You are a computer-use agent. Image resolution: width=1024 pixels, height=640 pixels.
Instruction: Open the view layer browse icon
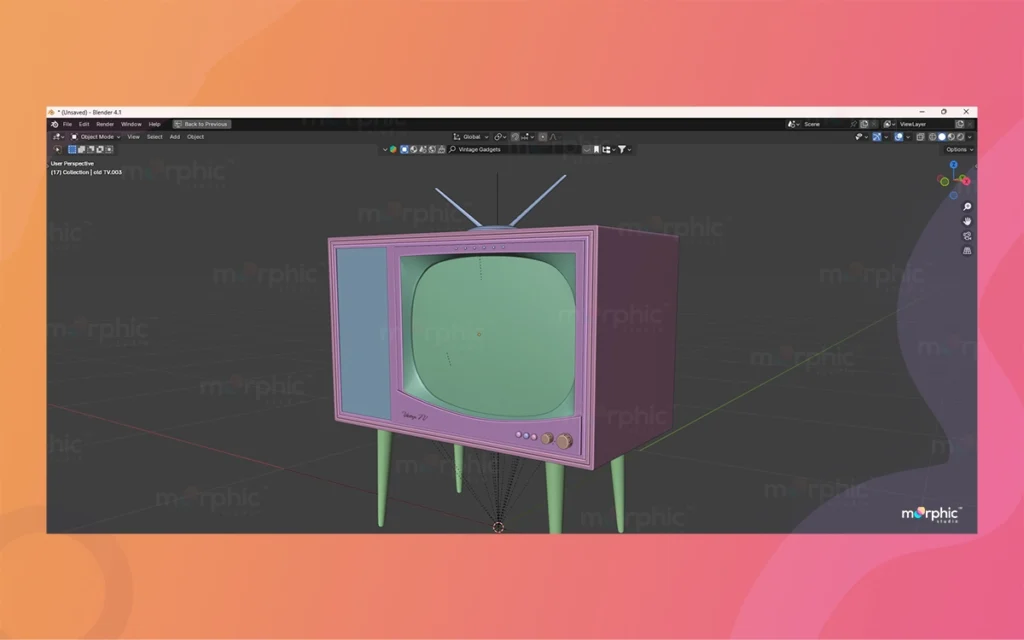point(889,124)
